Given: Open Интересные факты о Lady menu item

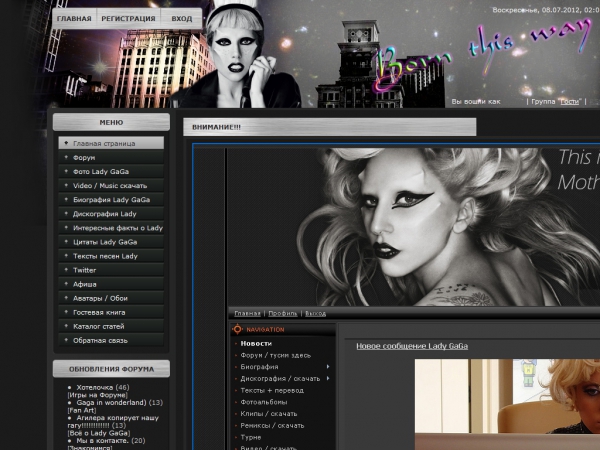Looking at the screenshot, I should point(111,228).
